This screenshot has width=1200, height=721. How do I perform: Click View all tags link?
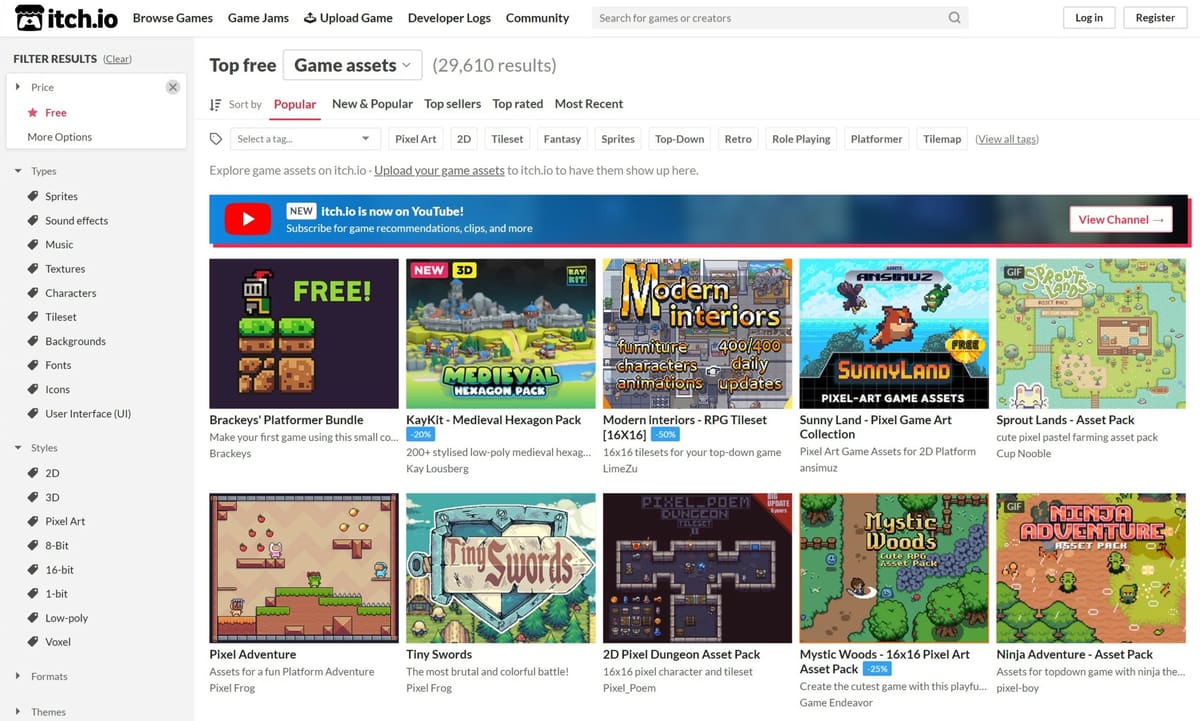point(1007,139)
